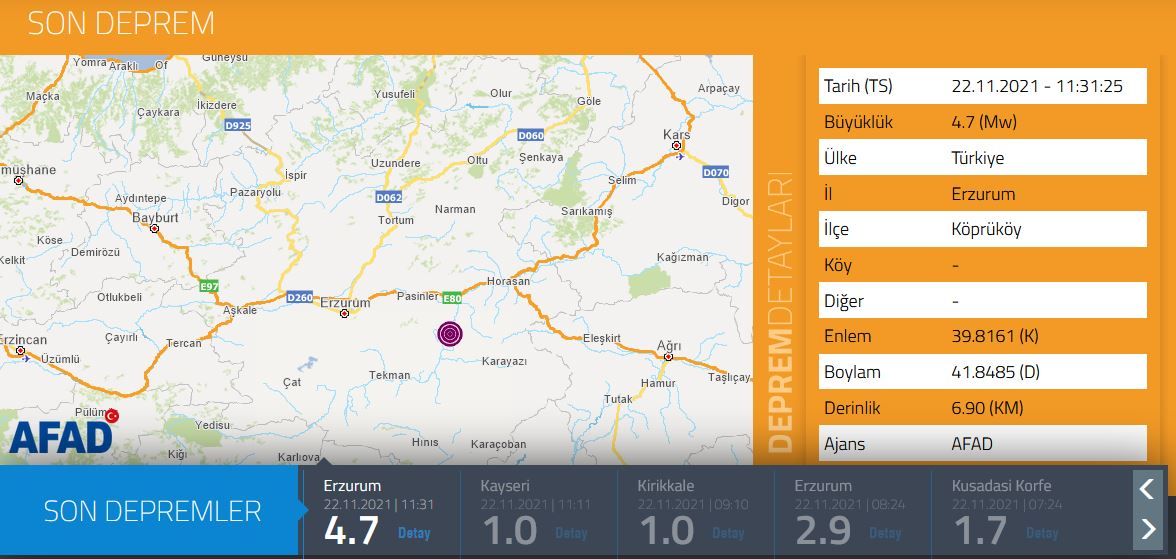Screen dimensions: 1176x559
Task: Click the Turkish flag marker near Pülümür
Action: 112,415
